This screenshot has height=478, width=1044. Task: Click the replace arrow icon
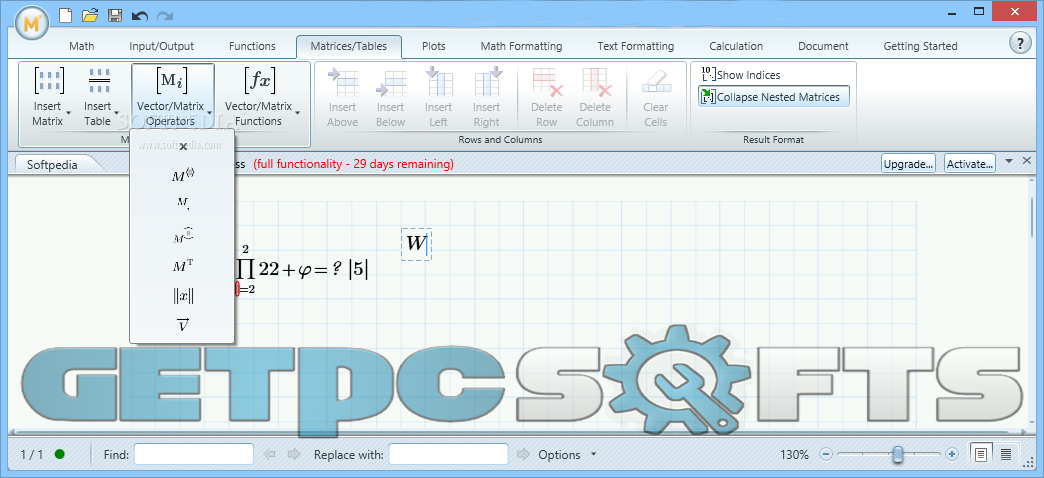pos(524,454)
